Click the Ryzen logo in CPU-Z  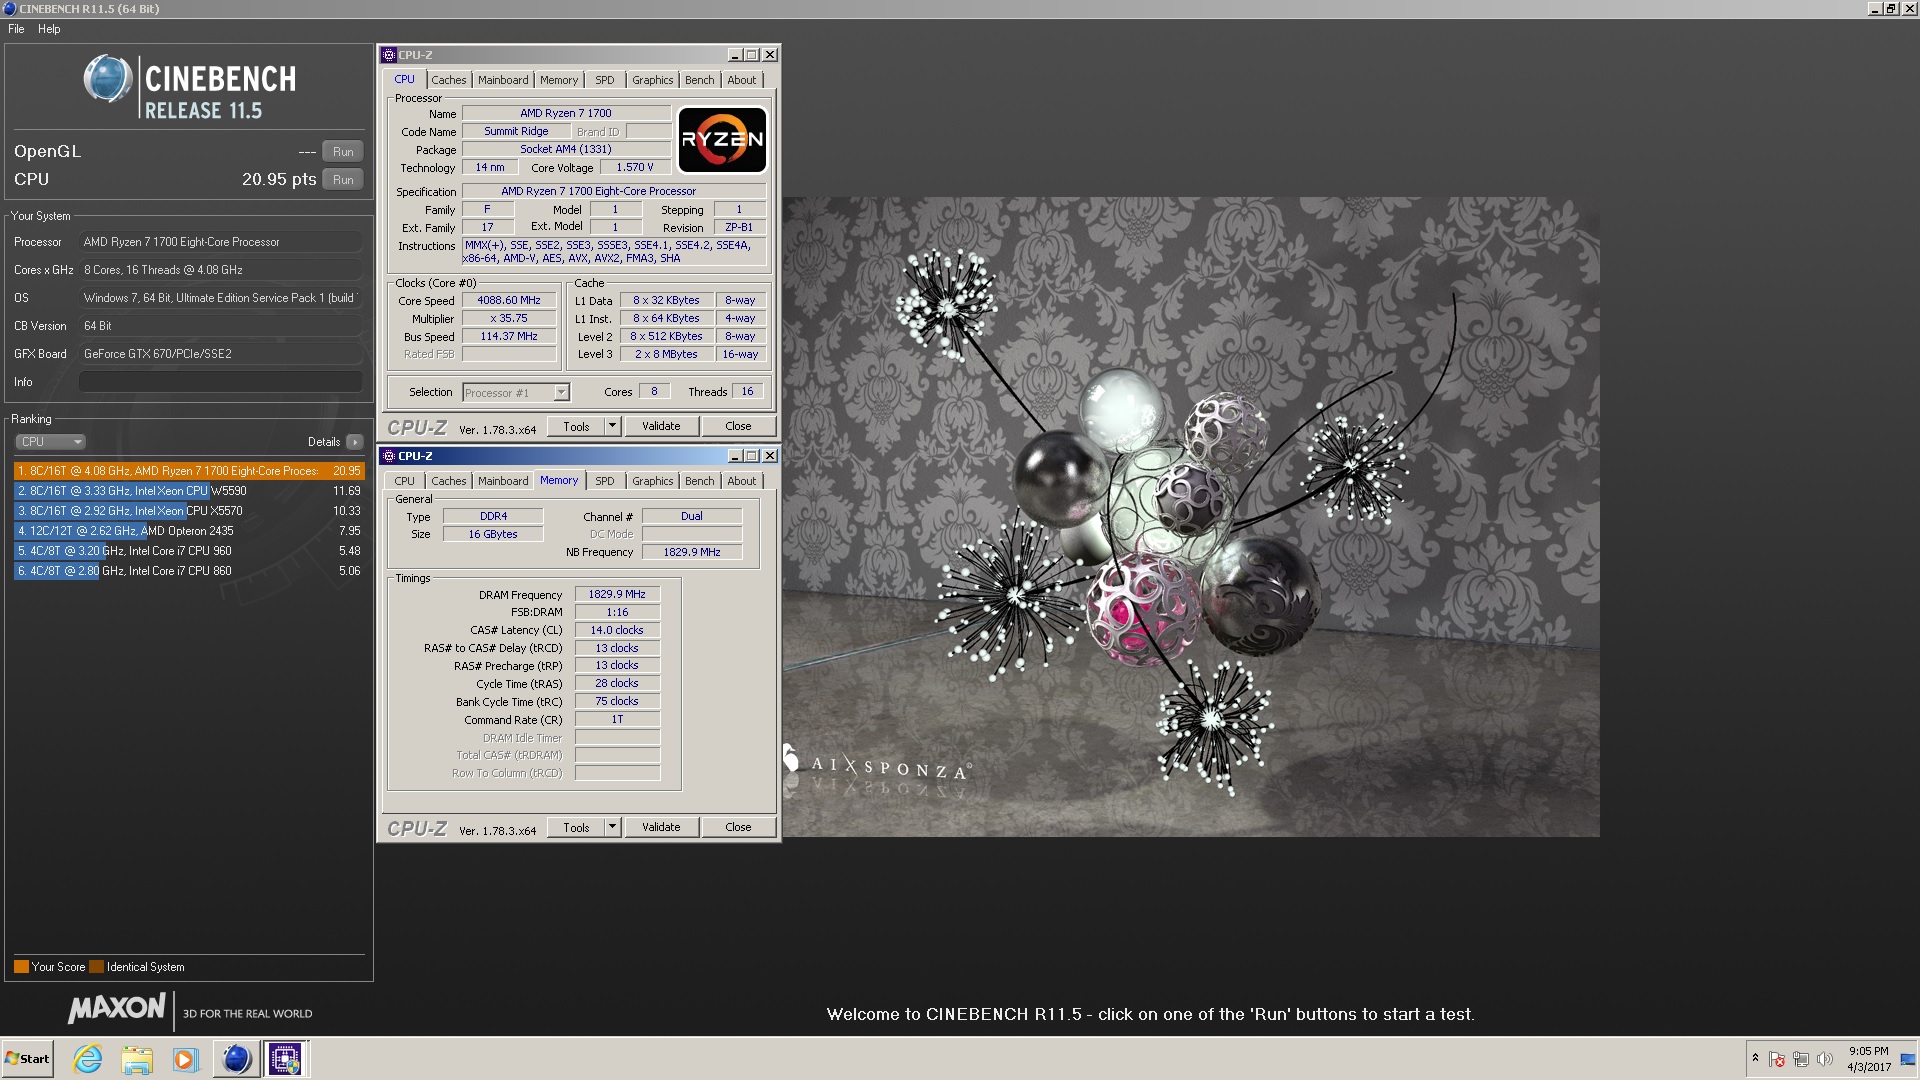tap(722, 140)
